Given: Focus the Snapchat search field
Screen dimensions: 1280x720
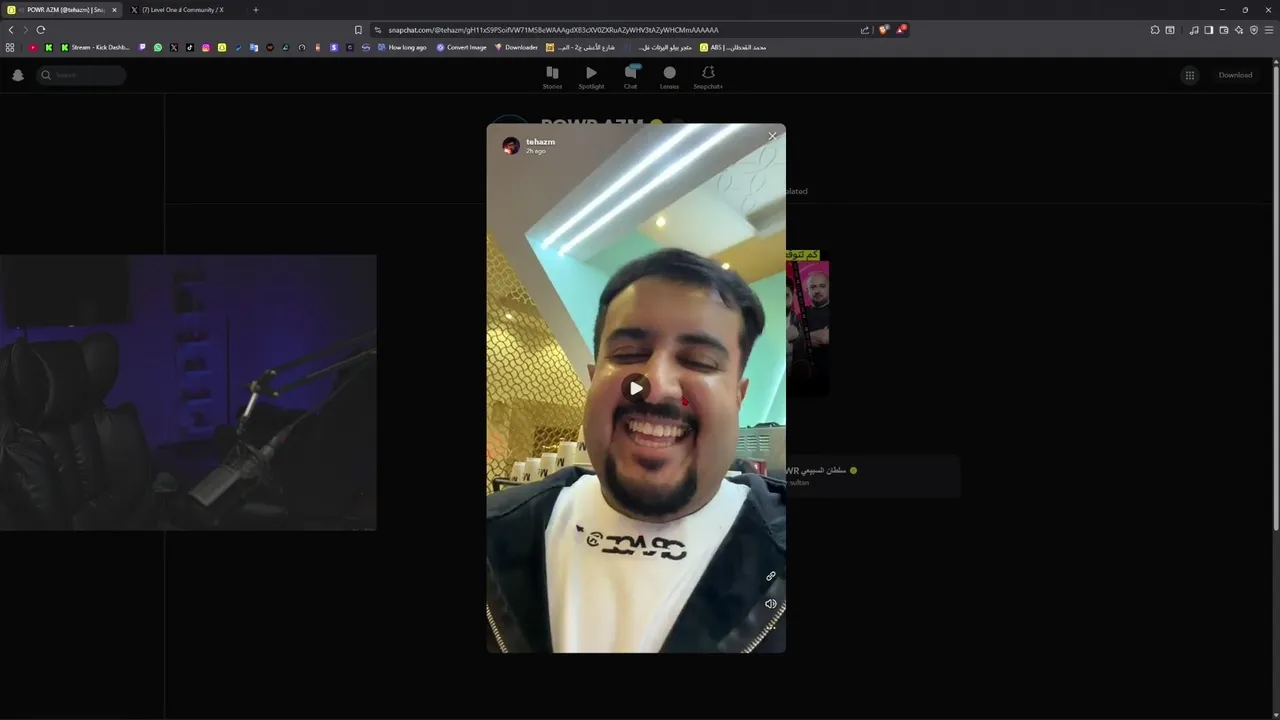Looking at the screenshot, I should pos(82,75).
